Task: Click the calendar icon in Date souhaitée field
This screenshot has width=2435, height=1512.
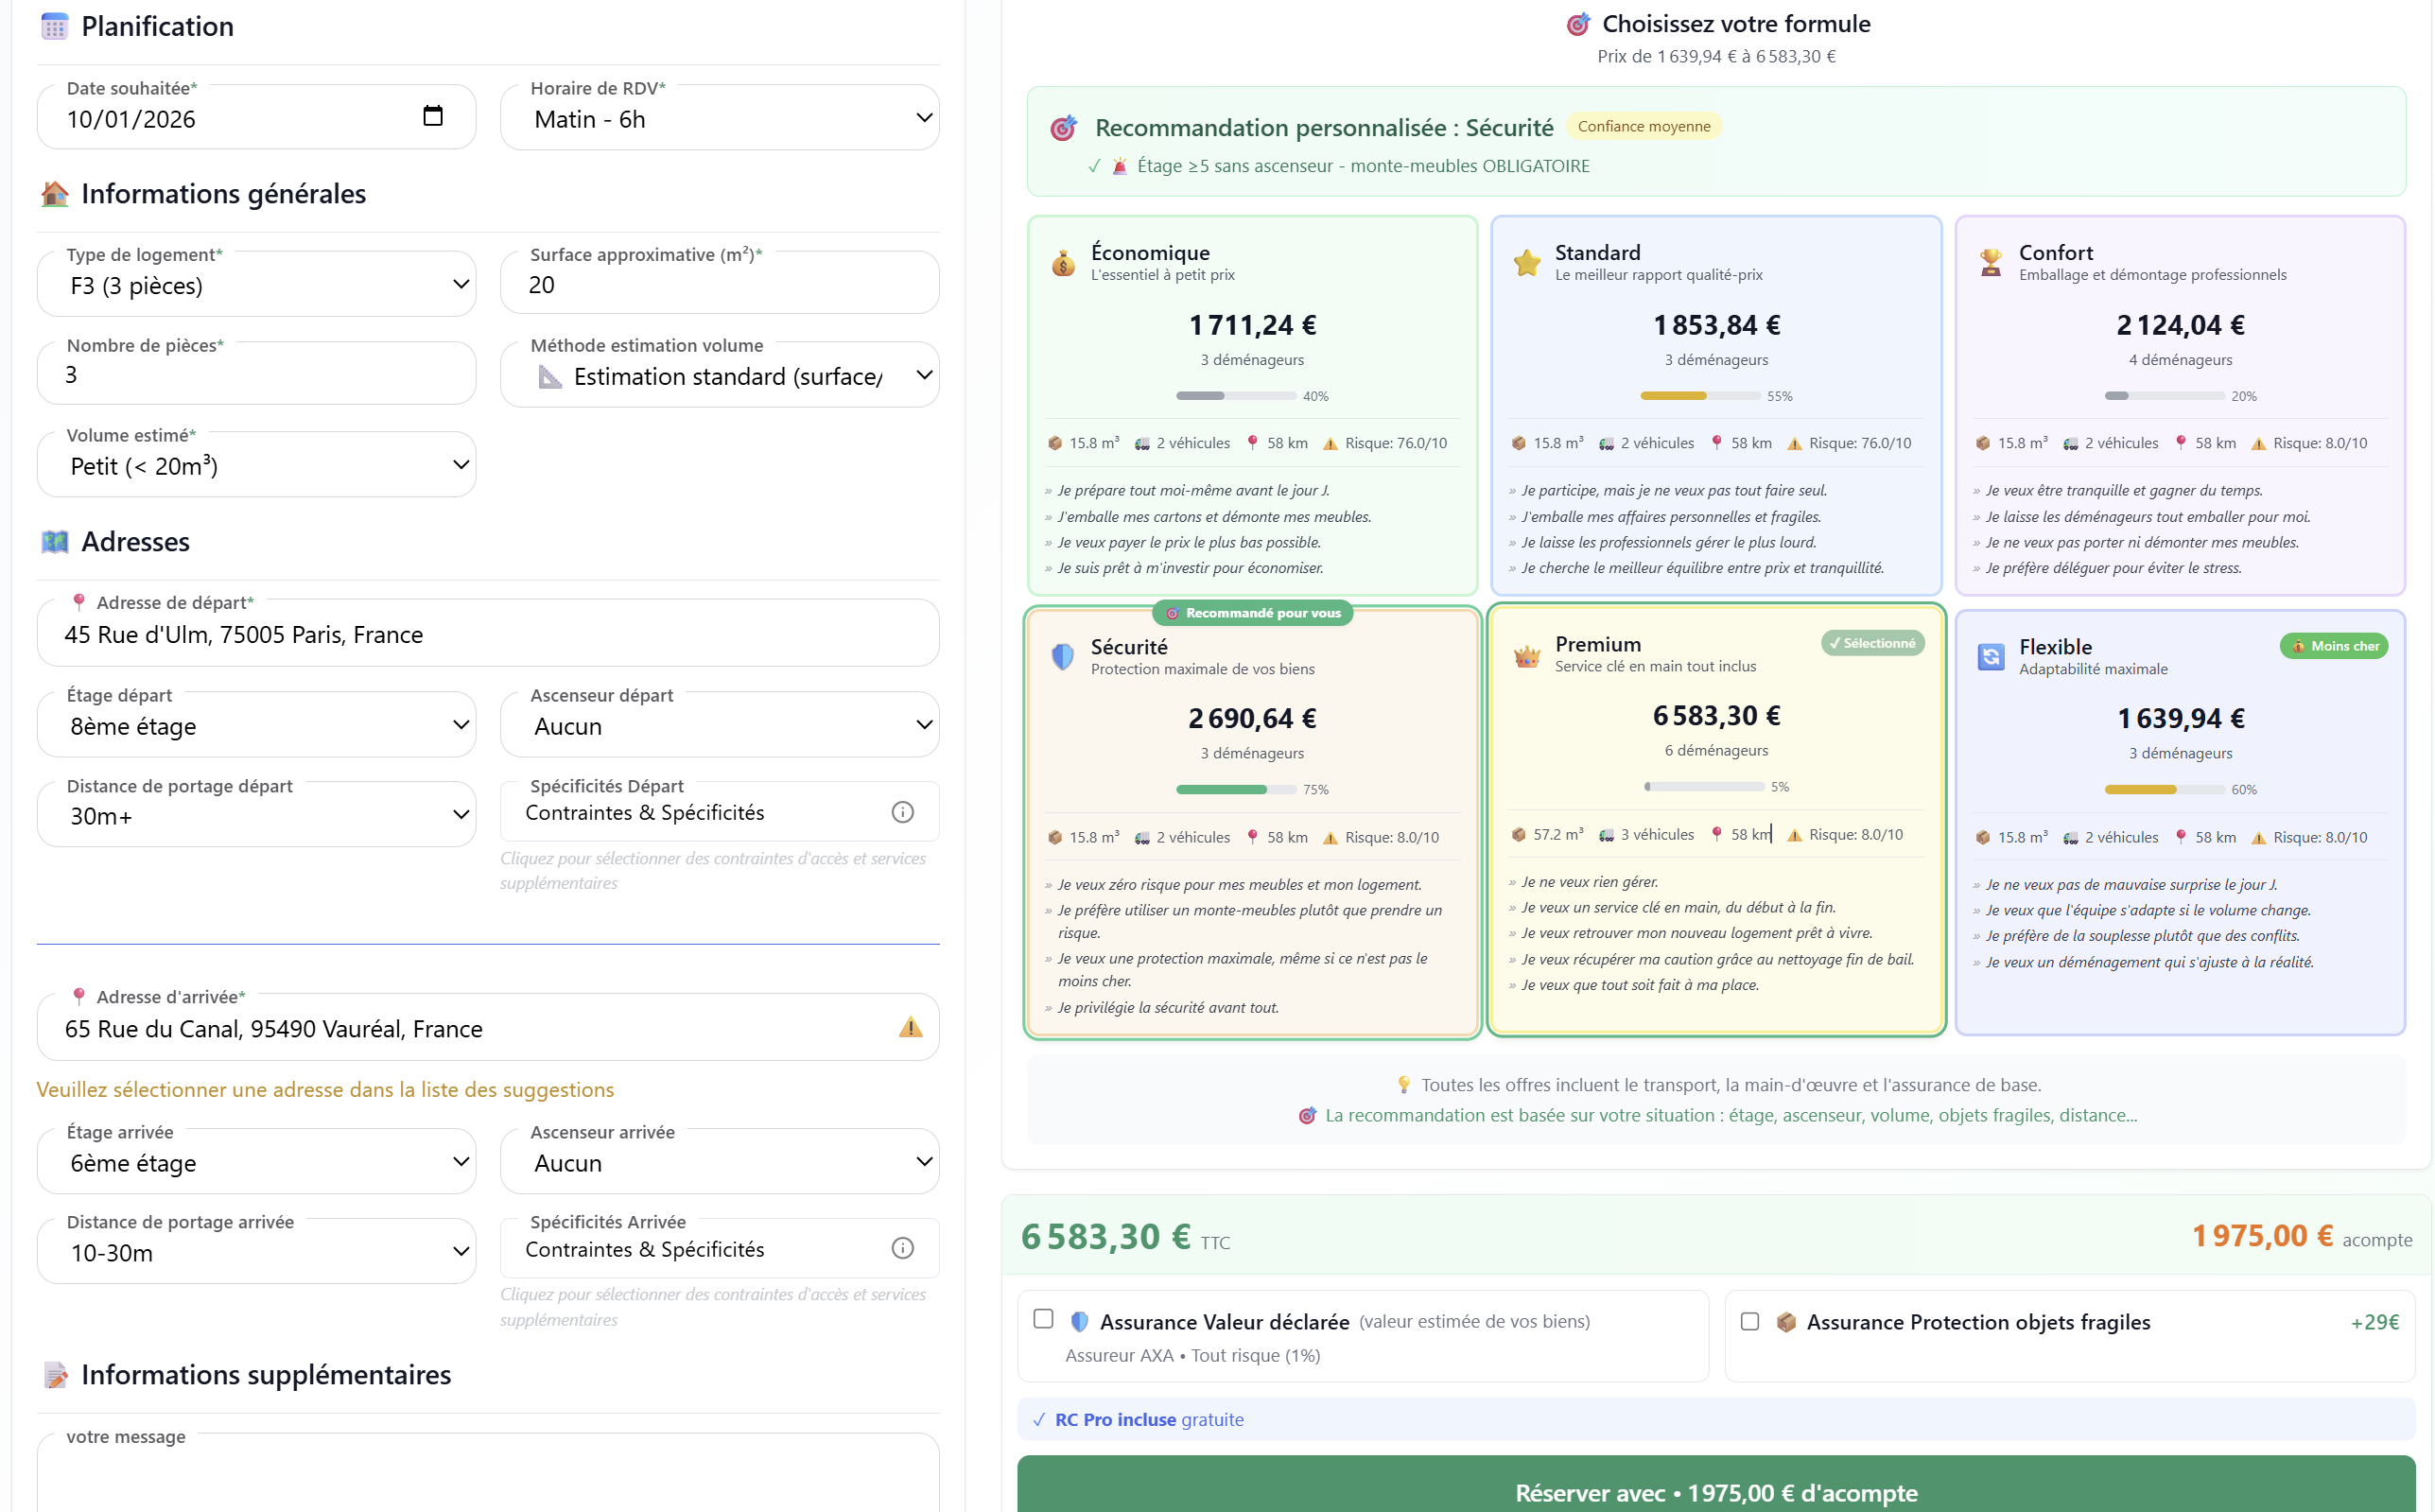Action: click(433, 115)
